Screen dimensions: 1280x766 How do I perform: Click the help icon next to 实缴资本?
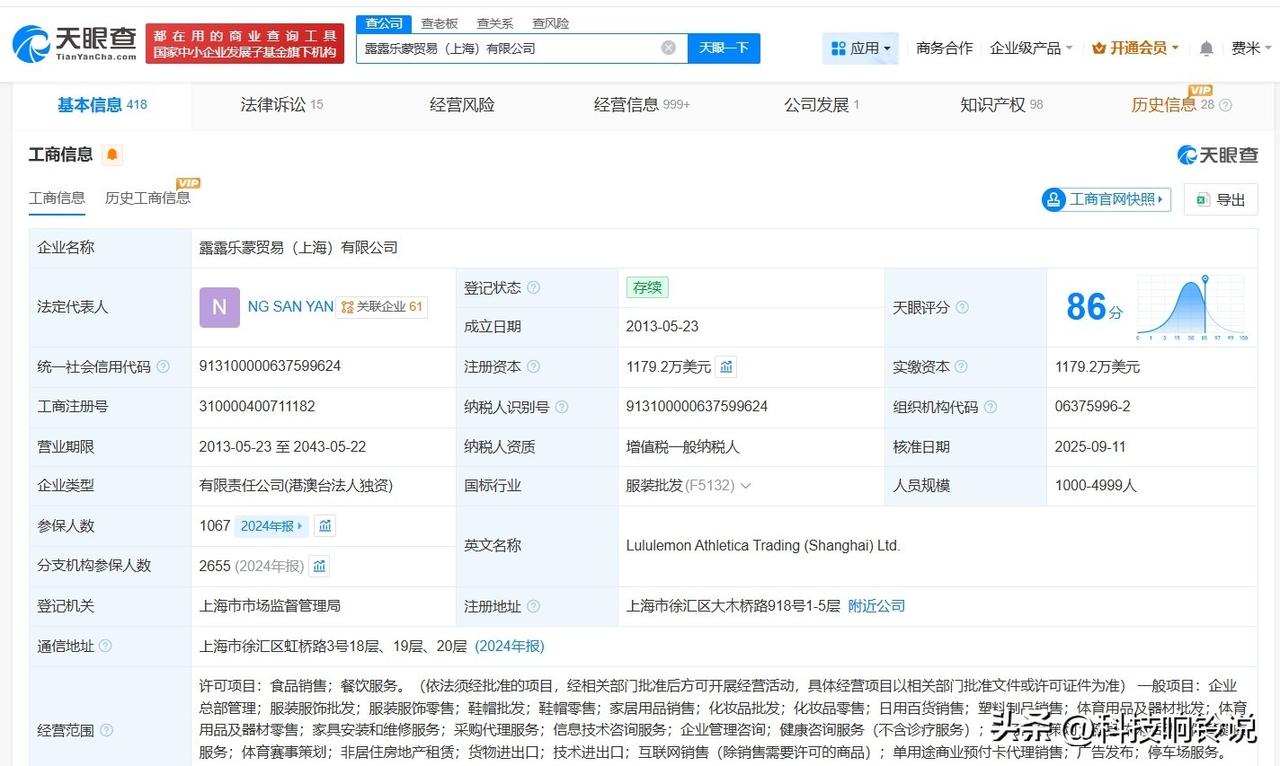[x=962, y=367]
